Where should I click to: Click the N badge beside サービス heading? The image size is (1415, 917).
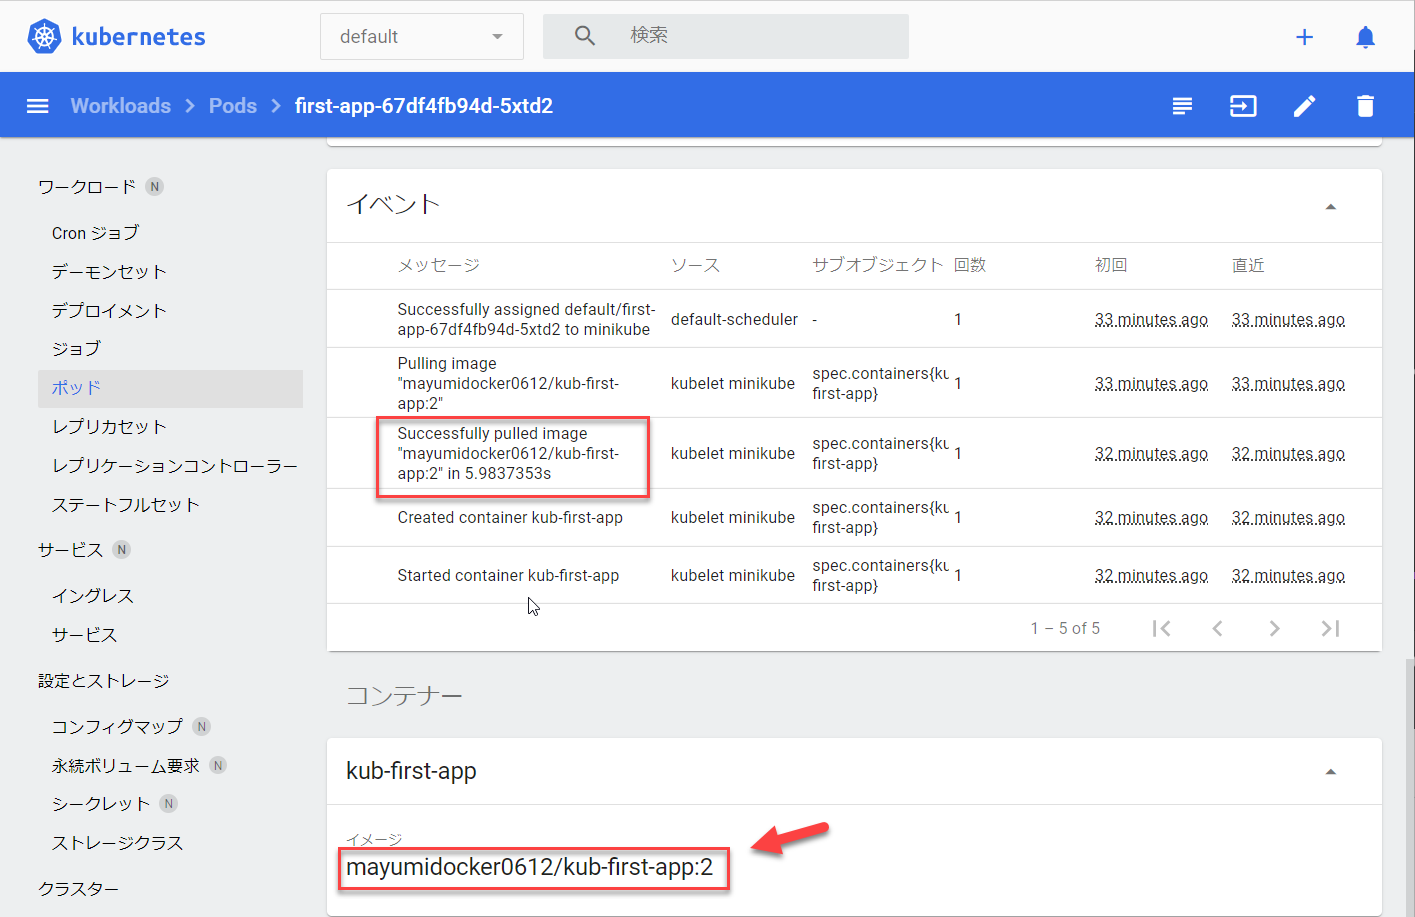coord(121,550)
